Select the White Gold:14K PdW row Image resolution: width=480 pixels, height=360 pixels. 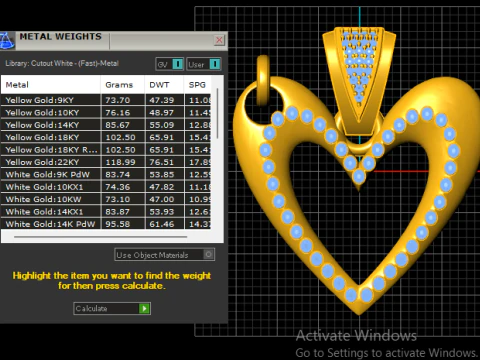[x=106, y=224]
